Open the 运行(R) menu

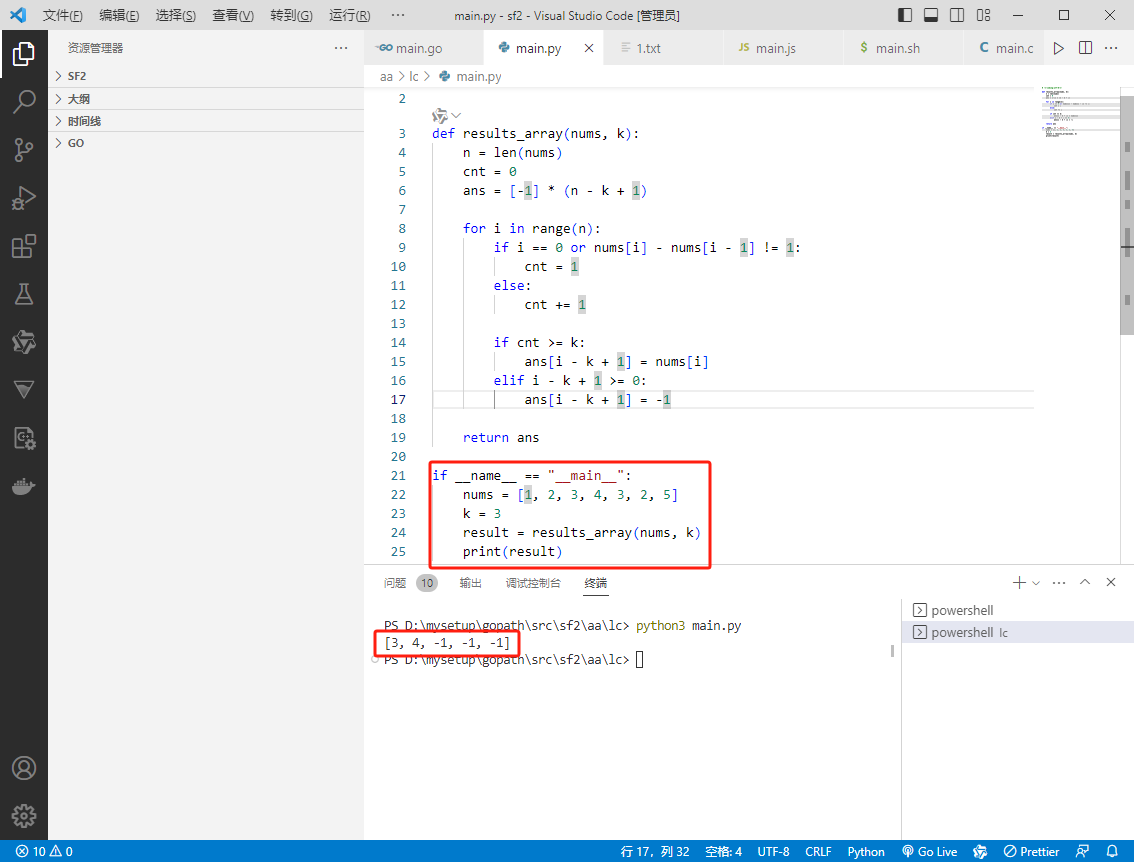(x=349, y=15)
